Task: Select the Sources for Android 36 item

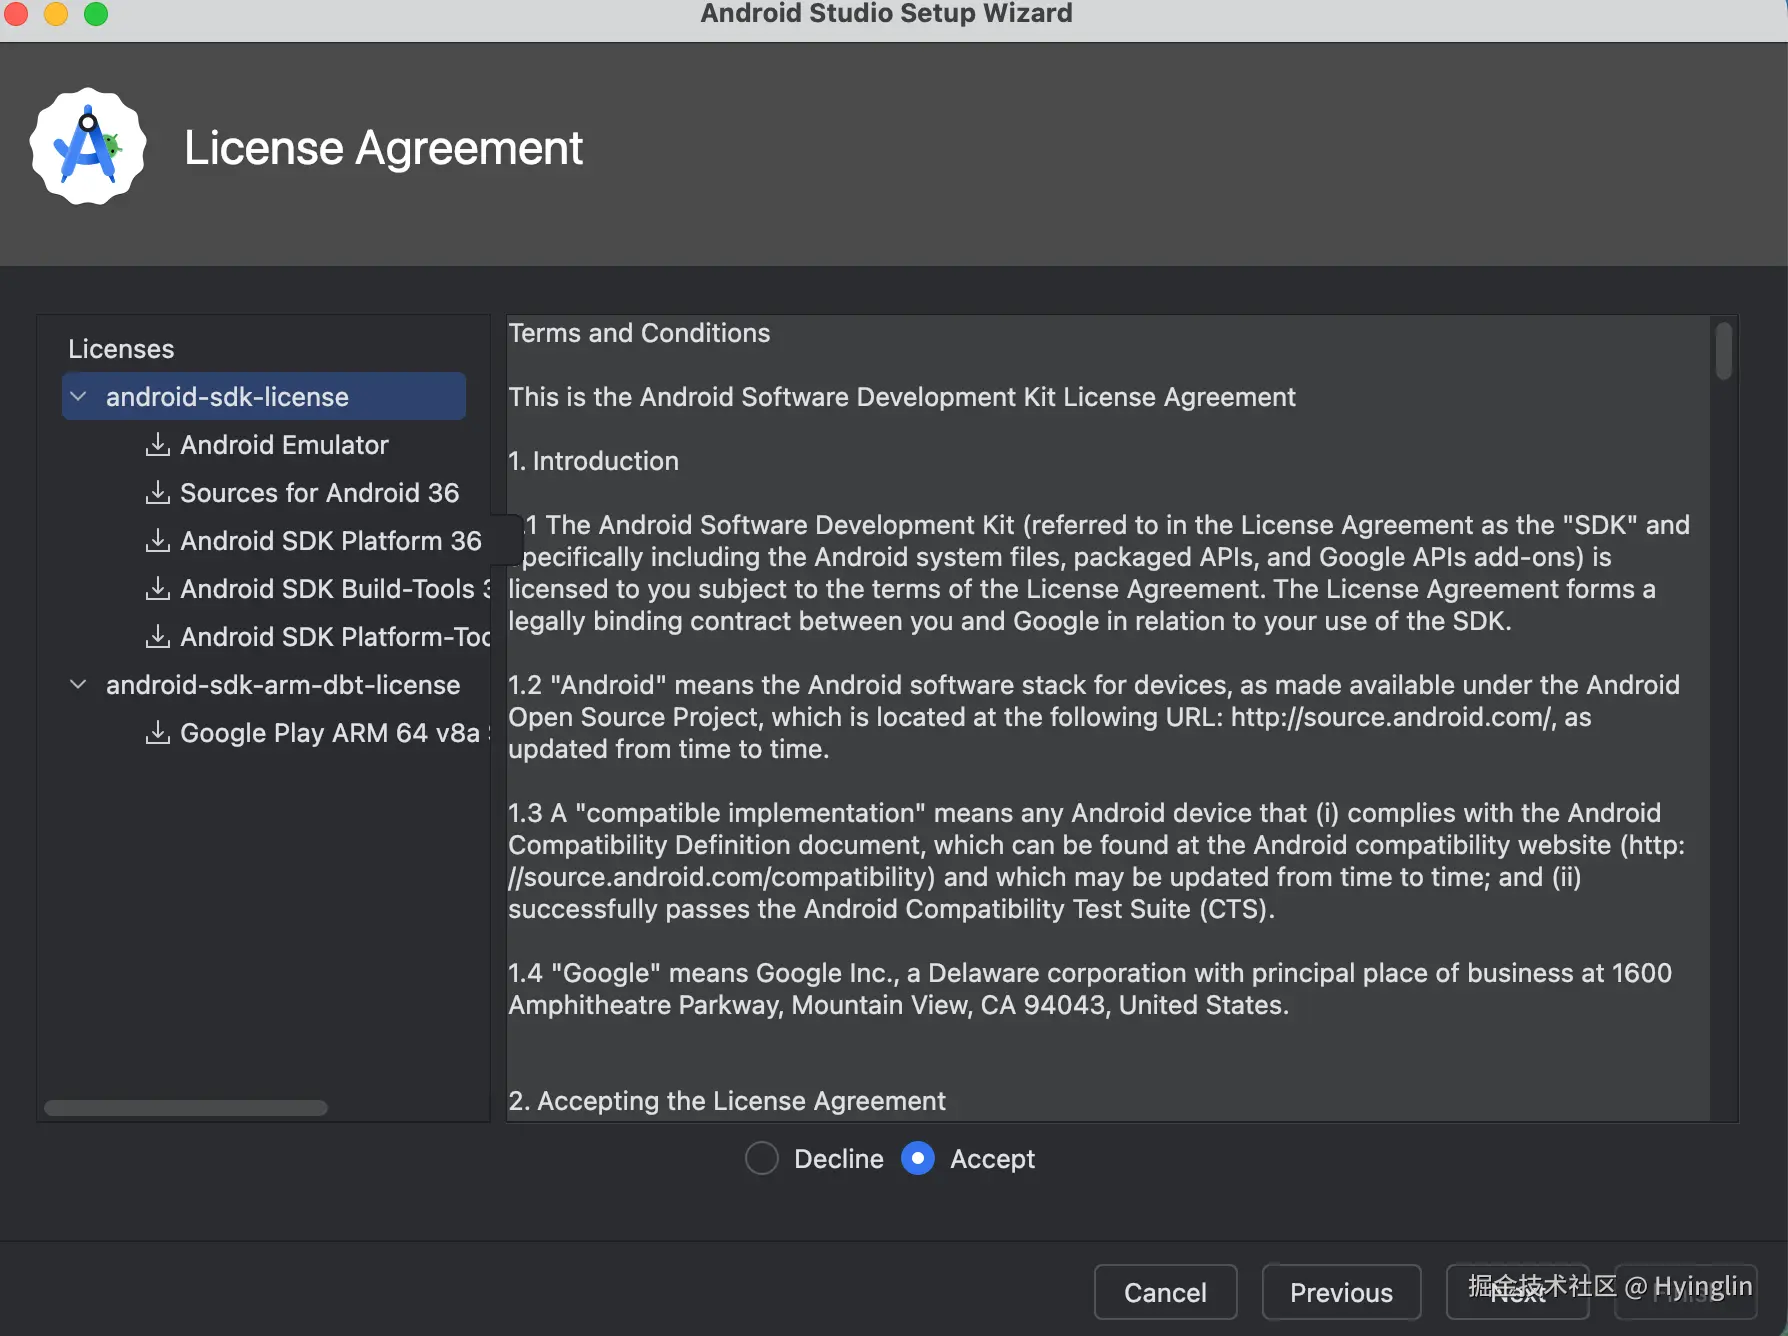Action: tap(320, 492)
